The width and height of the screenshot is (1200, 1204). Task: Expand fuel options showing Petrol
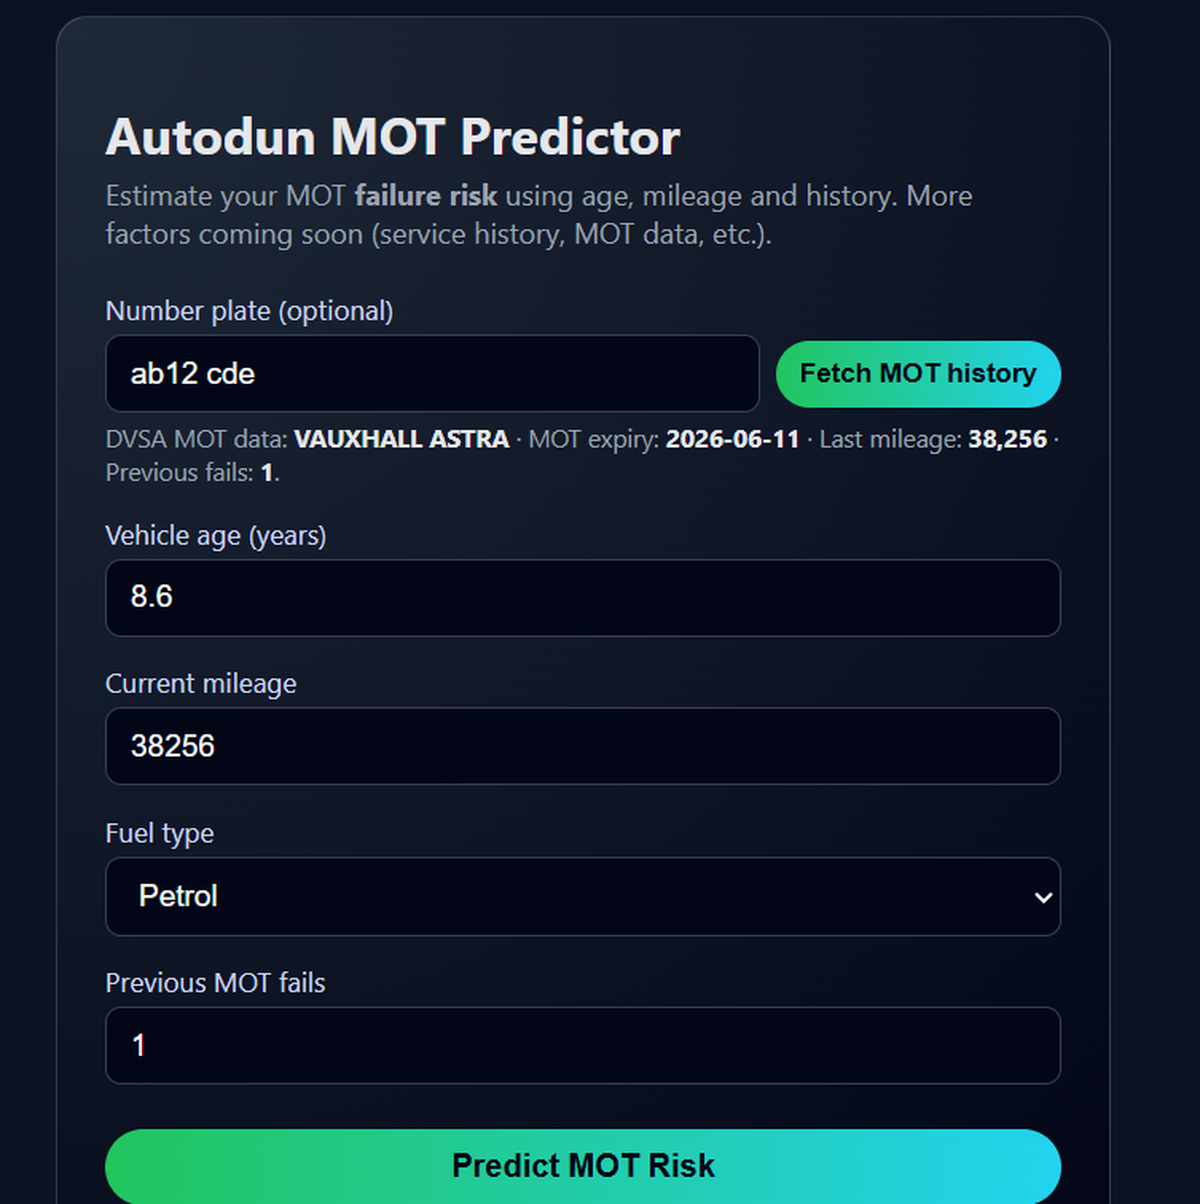point(583,897)
